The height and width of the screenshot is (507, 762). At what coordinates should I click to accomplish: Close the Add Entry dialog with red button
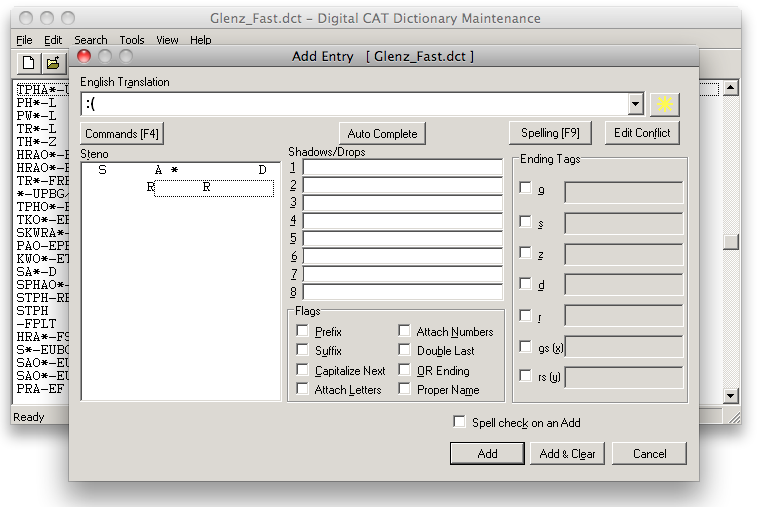(x=84, y=56)
